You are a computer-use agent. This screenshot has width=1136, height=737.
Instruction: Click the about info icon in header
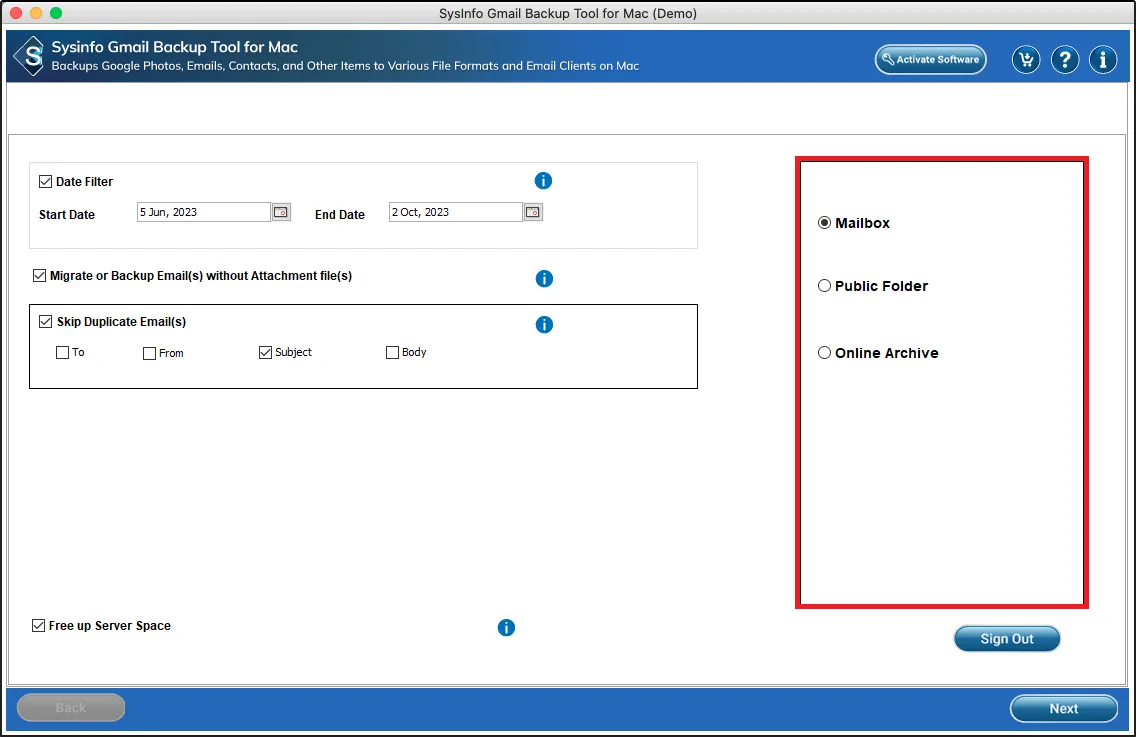[1103, 59]
